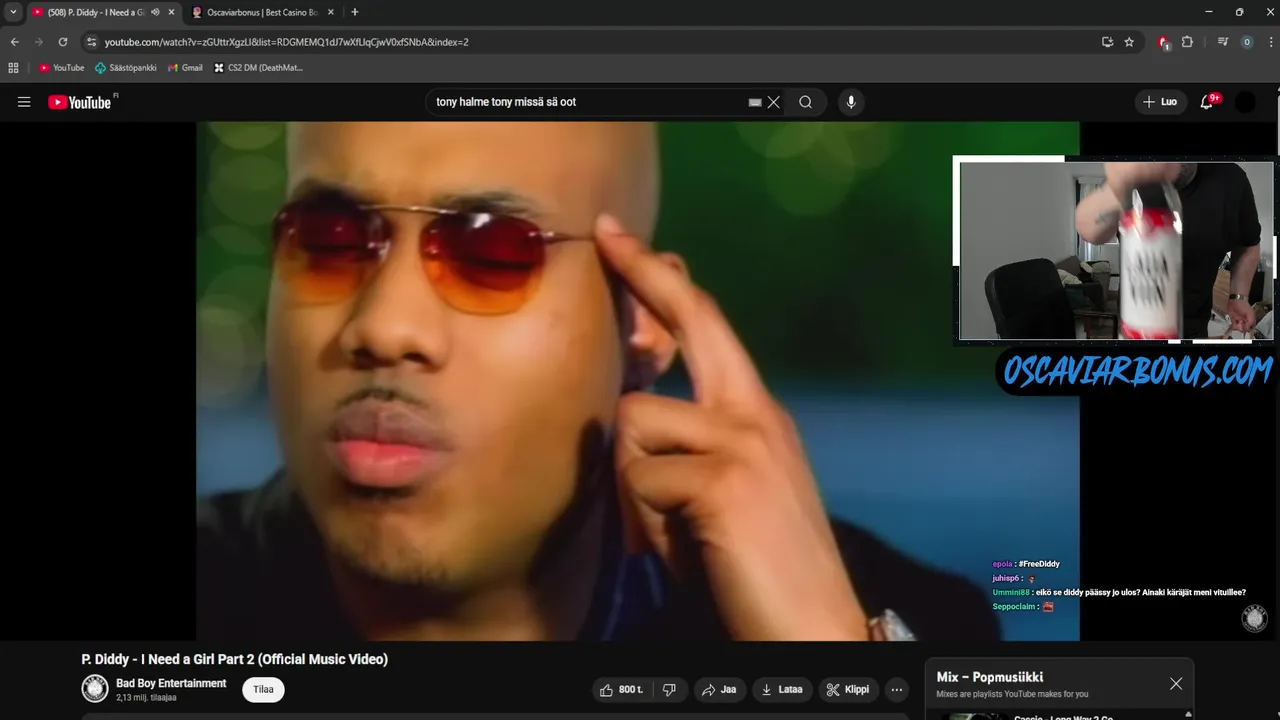Switch to the Oscaviarbonus casino tab
This screenshot has height=720, width=1280.
[260, 12]
